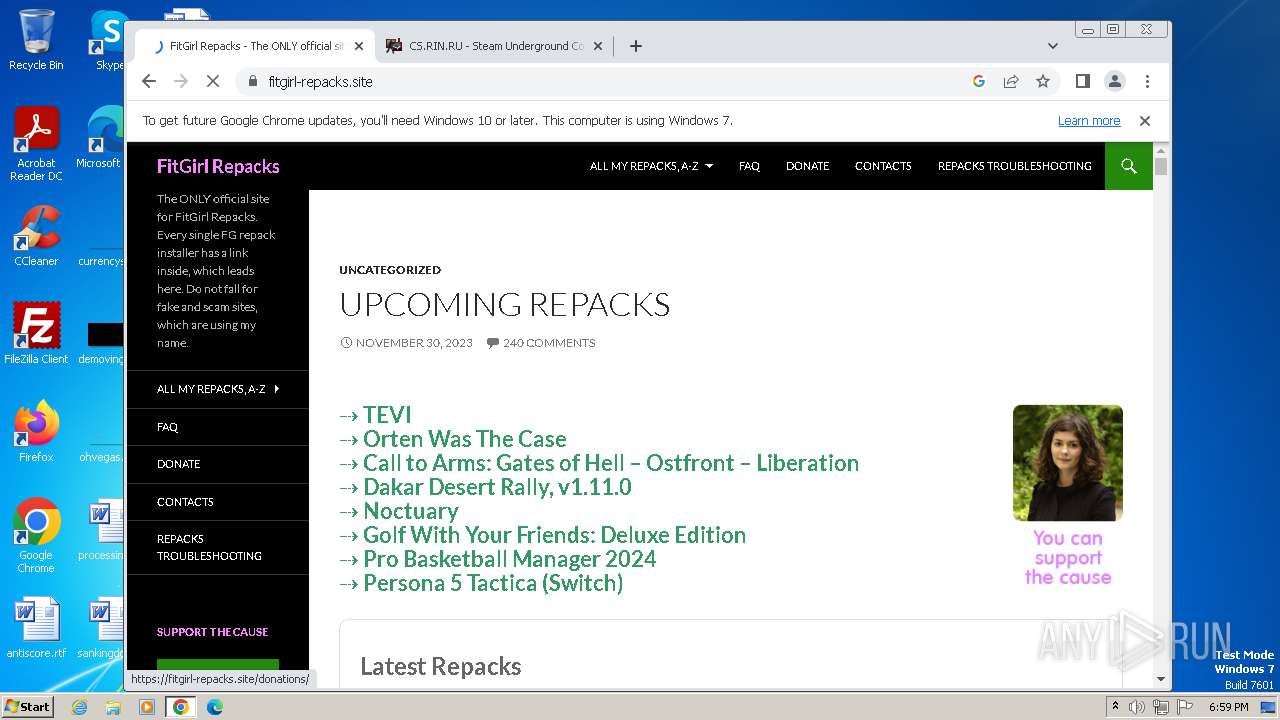The image size is (1280, 720).
Task: Open REPACKS TROUBLESHOOTING in top navigation
Action: click(x=1014, y=166)
